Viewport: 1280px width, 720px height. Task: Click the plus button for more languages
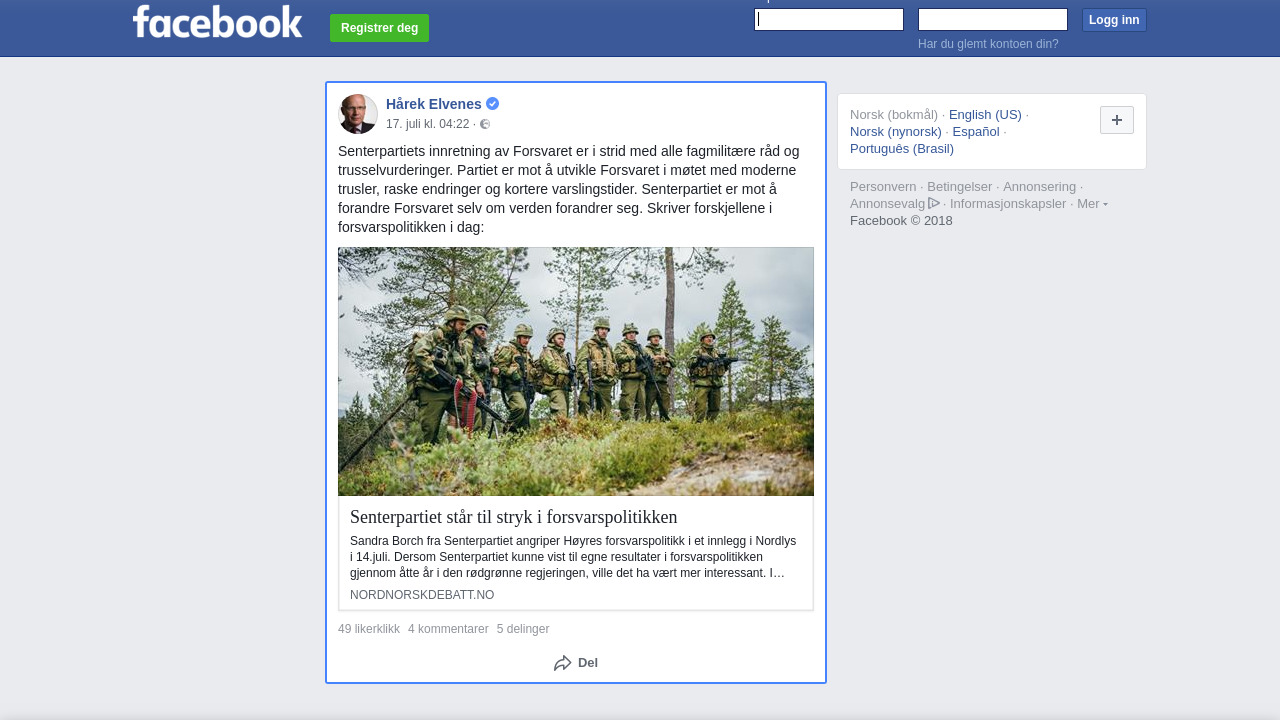1117,120
